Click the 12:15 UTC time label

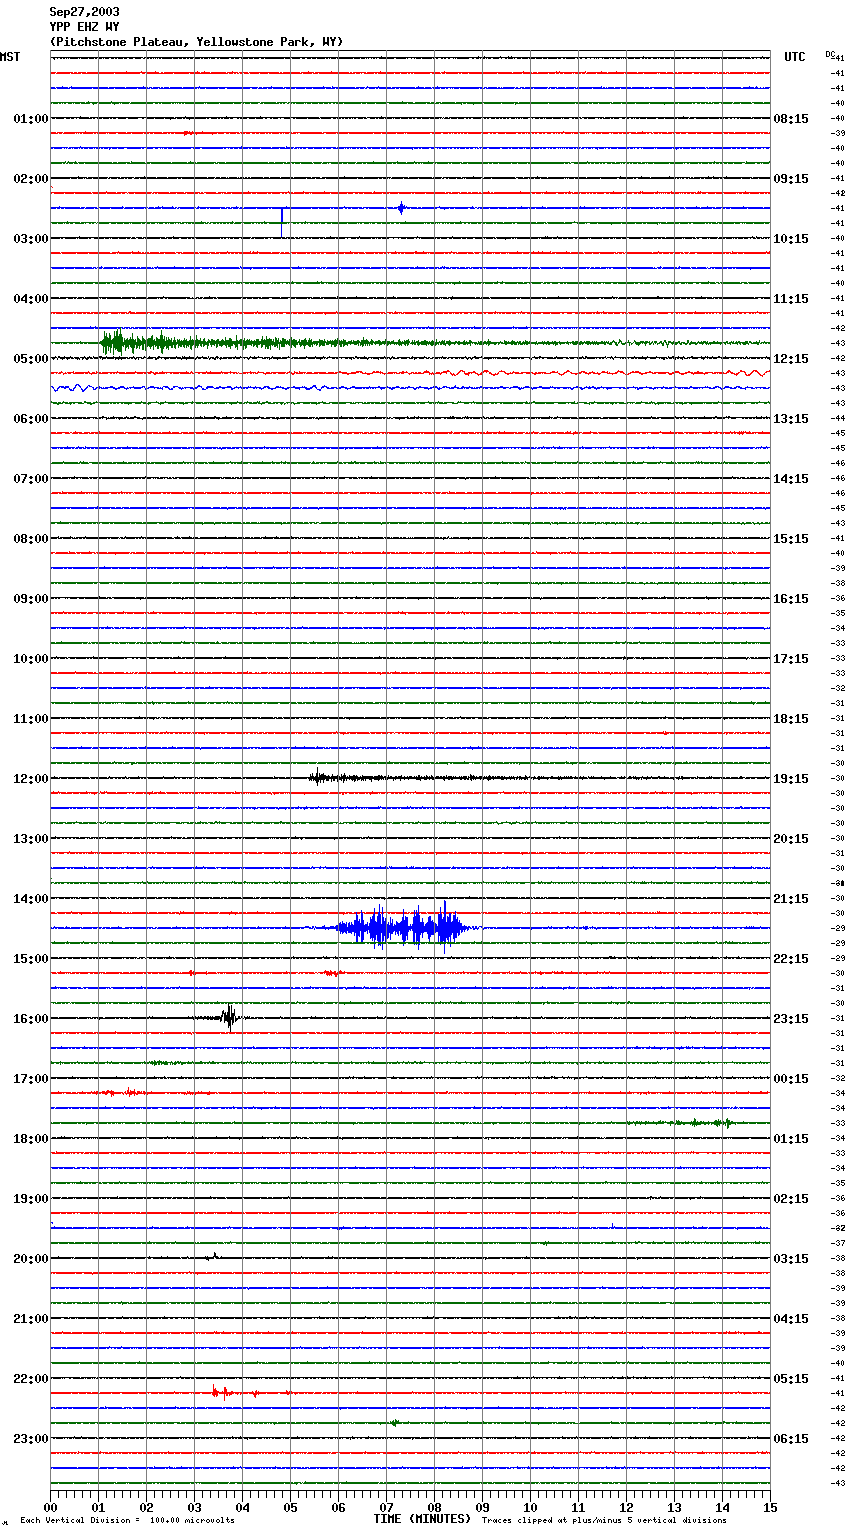(791, 359)
